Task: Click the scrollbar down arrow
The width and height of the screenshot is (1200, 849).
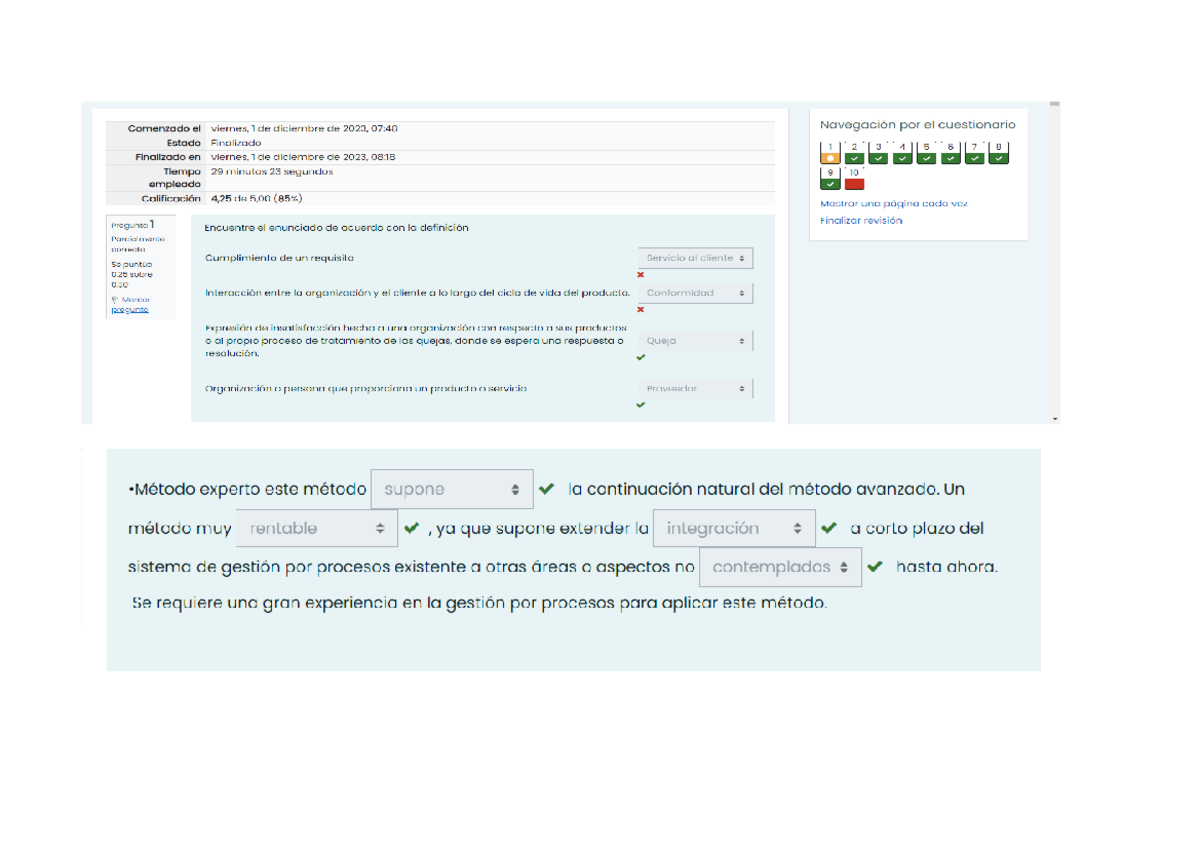Action: [x=1055, y=418]
